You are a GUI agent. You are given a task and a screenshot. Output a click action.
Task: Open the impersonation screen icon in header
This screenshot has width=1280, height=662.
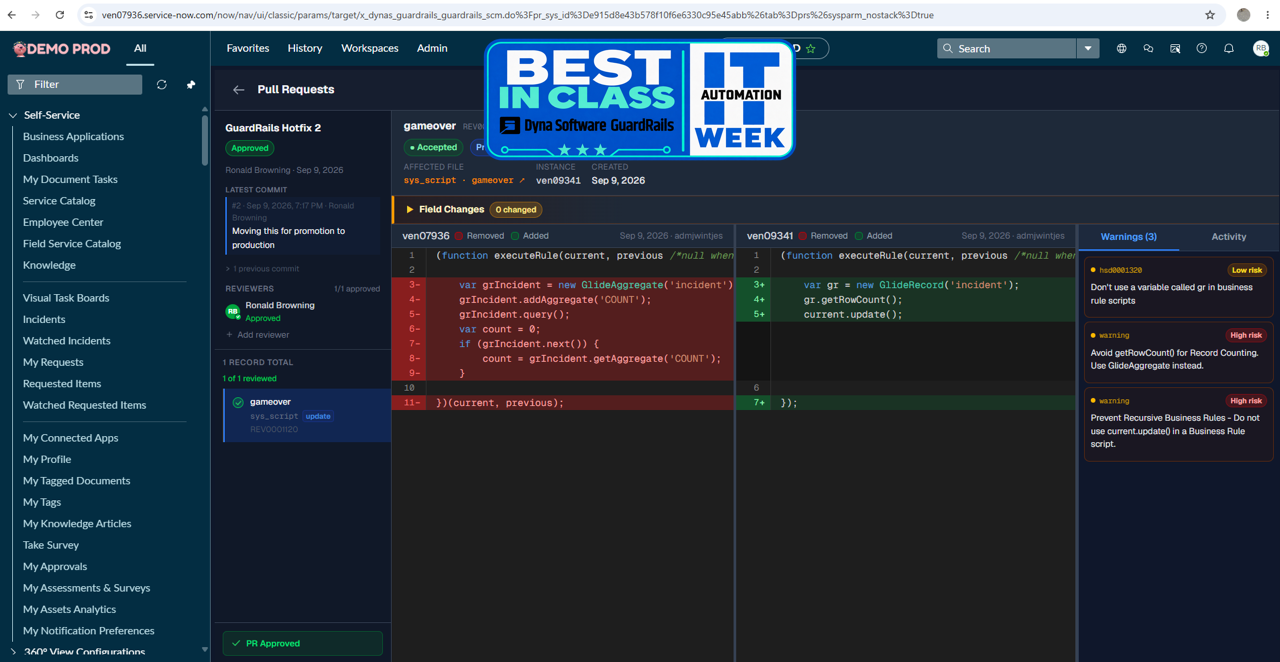[1175, 48]
